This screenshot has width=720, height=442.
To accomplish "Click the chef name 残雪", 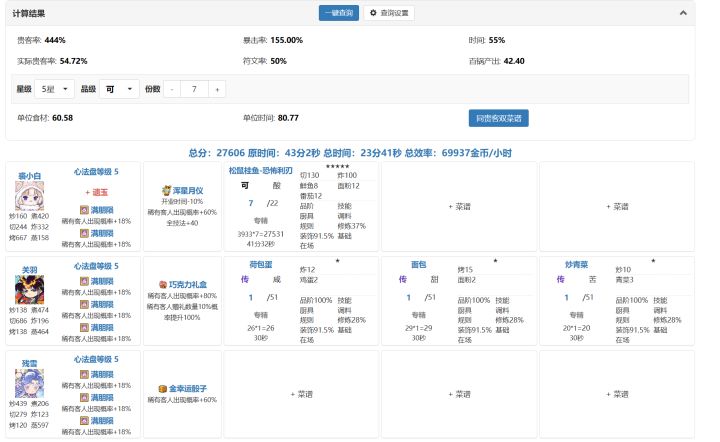I will tap(29, 364).
